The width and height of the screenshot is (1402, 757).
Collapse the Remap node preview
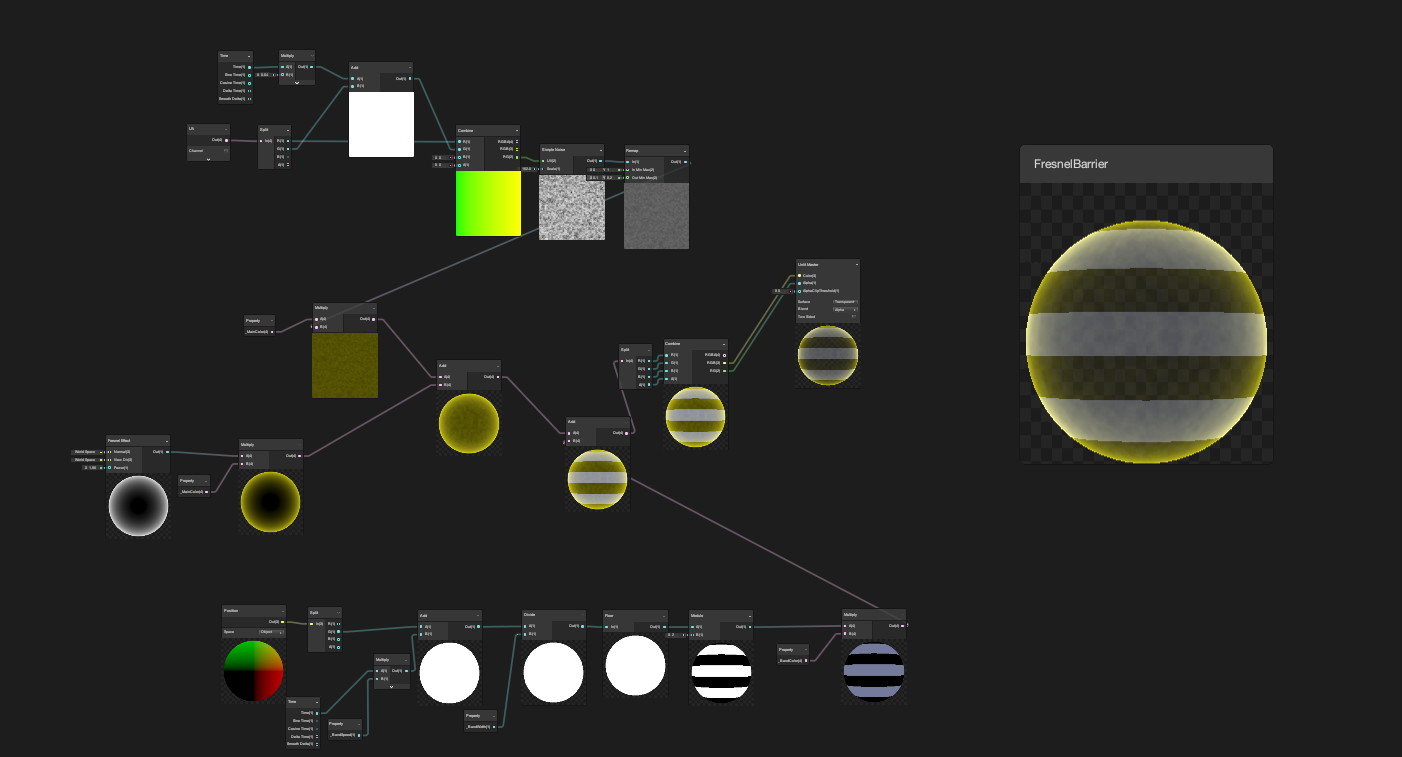pyautogui.click(x=685, y=151)
